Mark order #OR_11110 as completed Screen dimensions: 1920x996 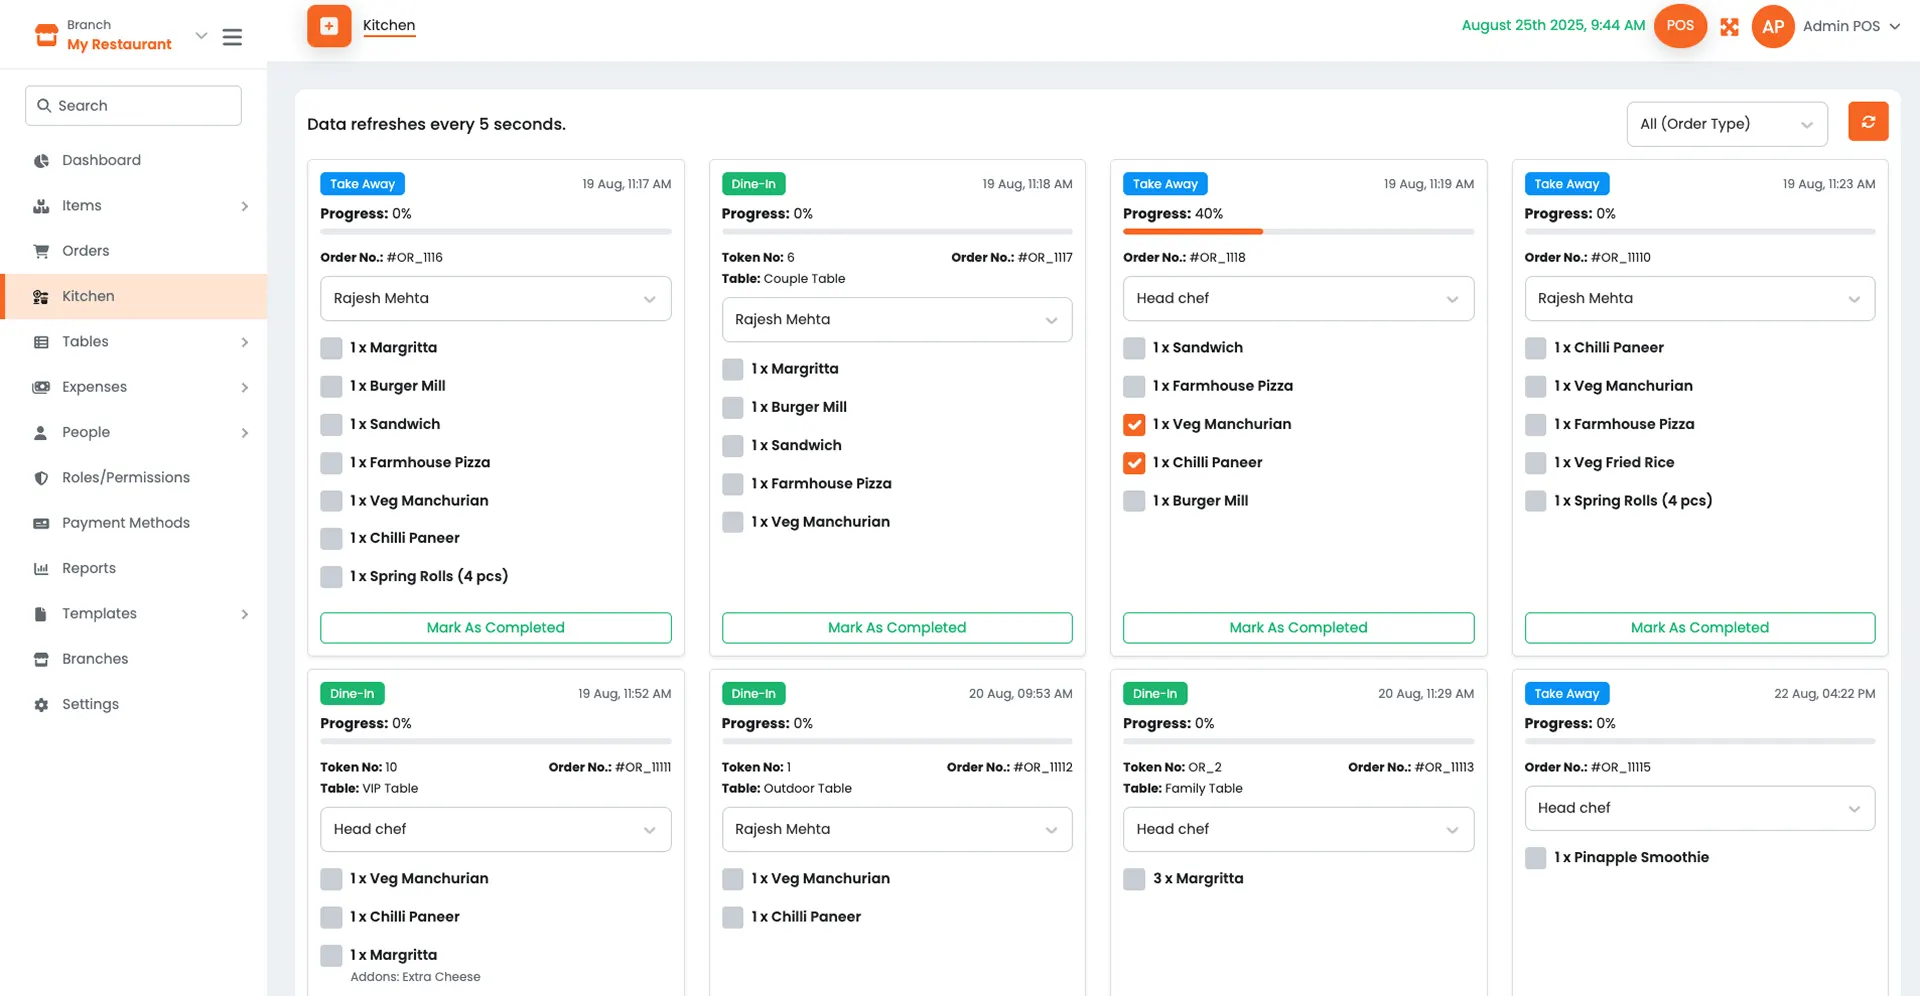(x=1699, y=628)
